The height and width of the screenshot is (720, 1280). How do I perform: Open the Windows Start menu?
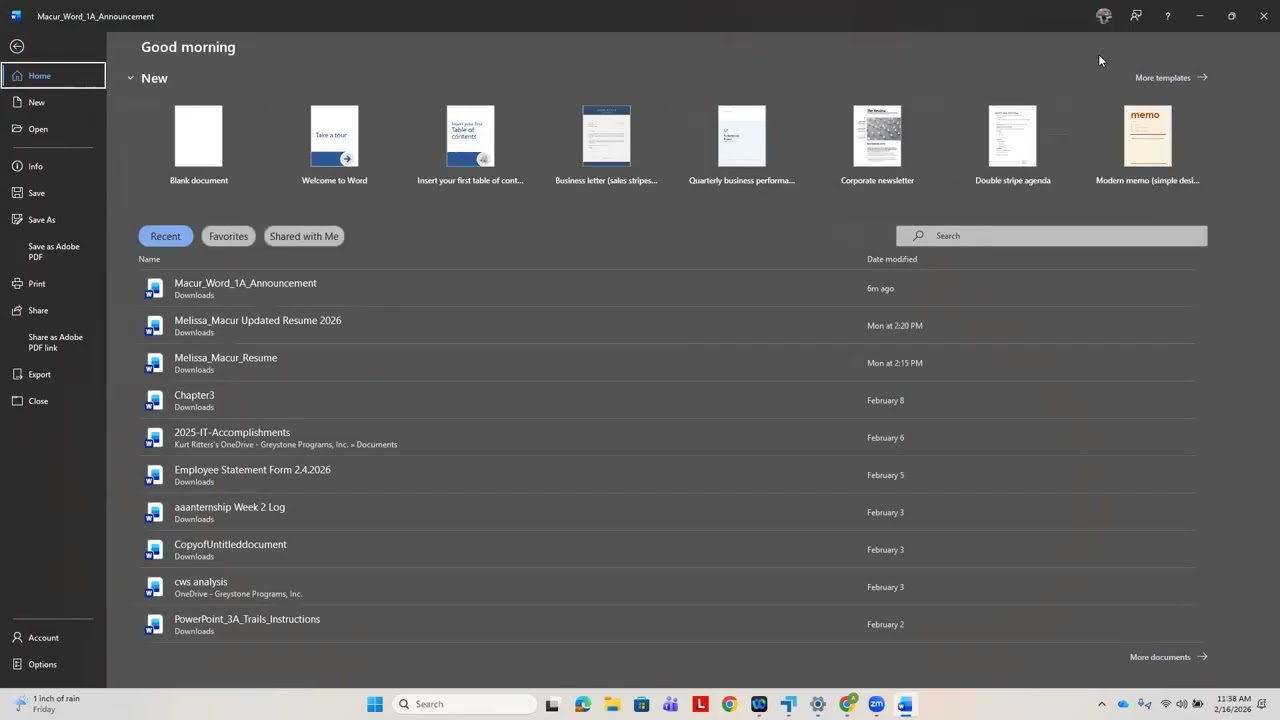tap(375, 704)
